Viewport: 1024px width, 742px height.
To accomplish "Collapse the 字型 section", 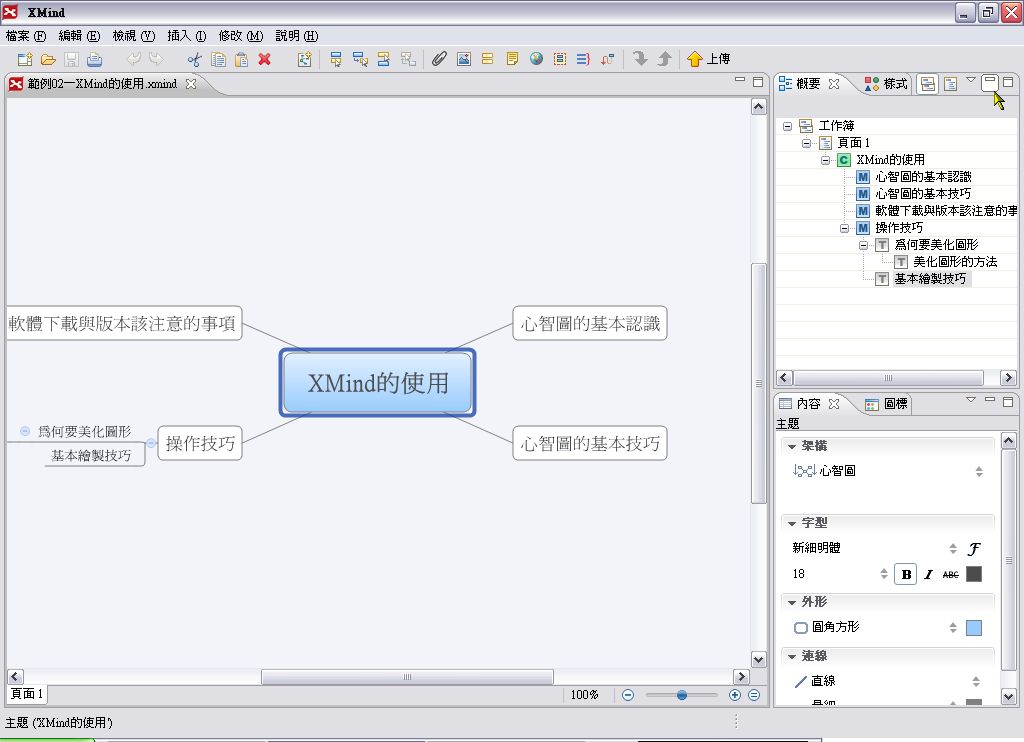I will pyautogui.click(x=792, y=523).
